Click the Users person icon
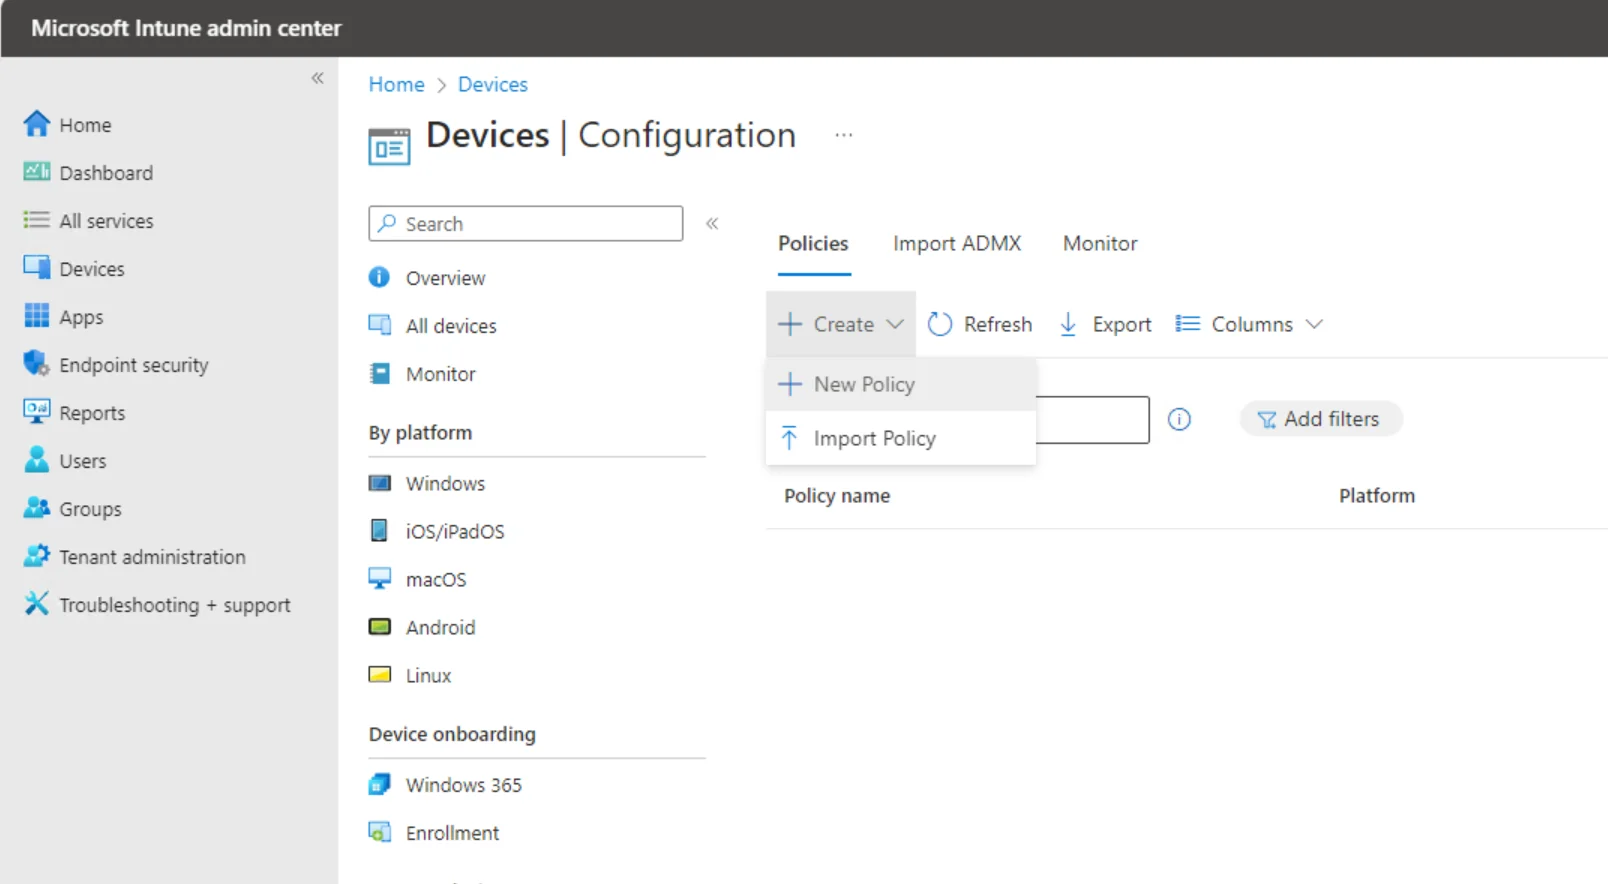This screenshot has width=1608, height=884. (x=37, y=460)
